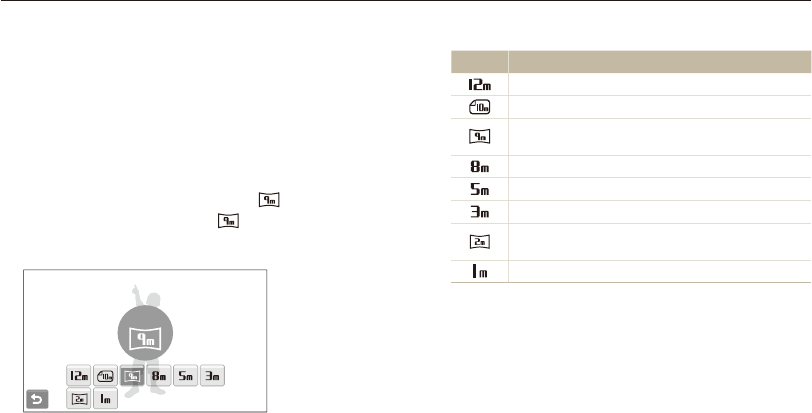Tap the highlighted 9m wide option in the row

[130, 376]
